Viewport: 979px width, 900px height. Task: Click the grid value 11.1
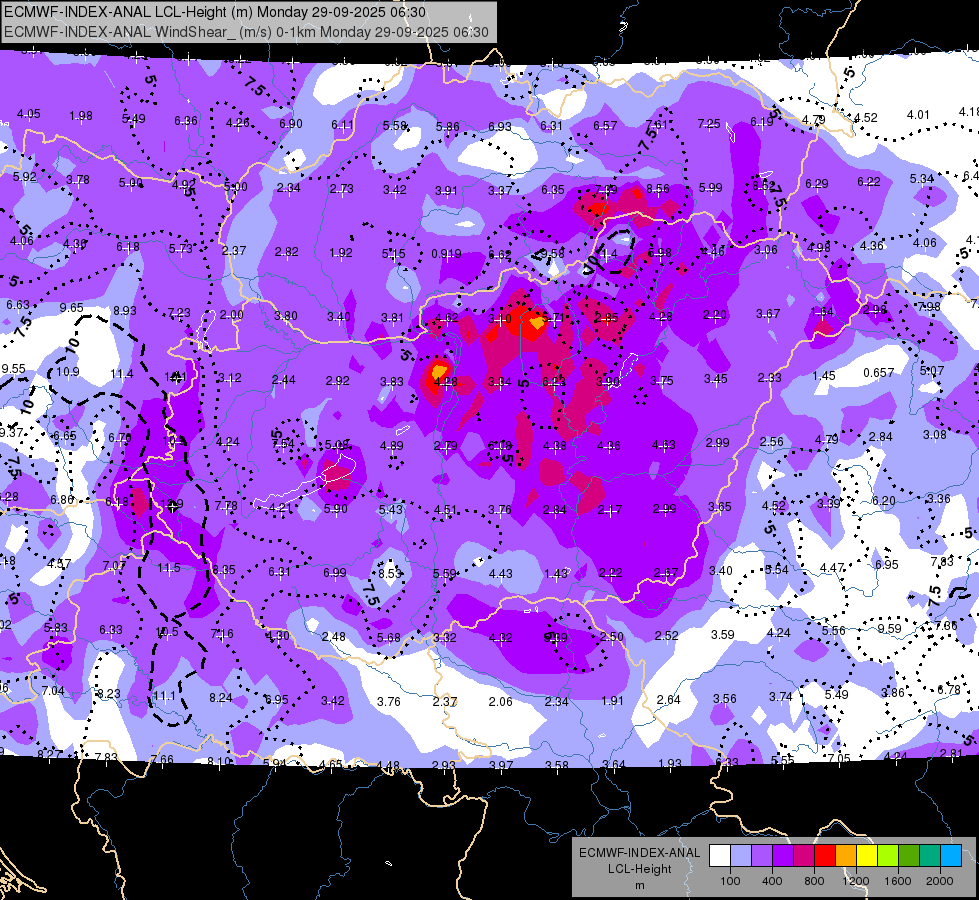coord(164,695)
